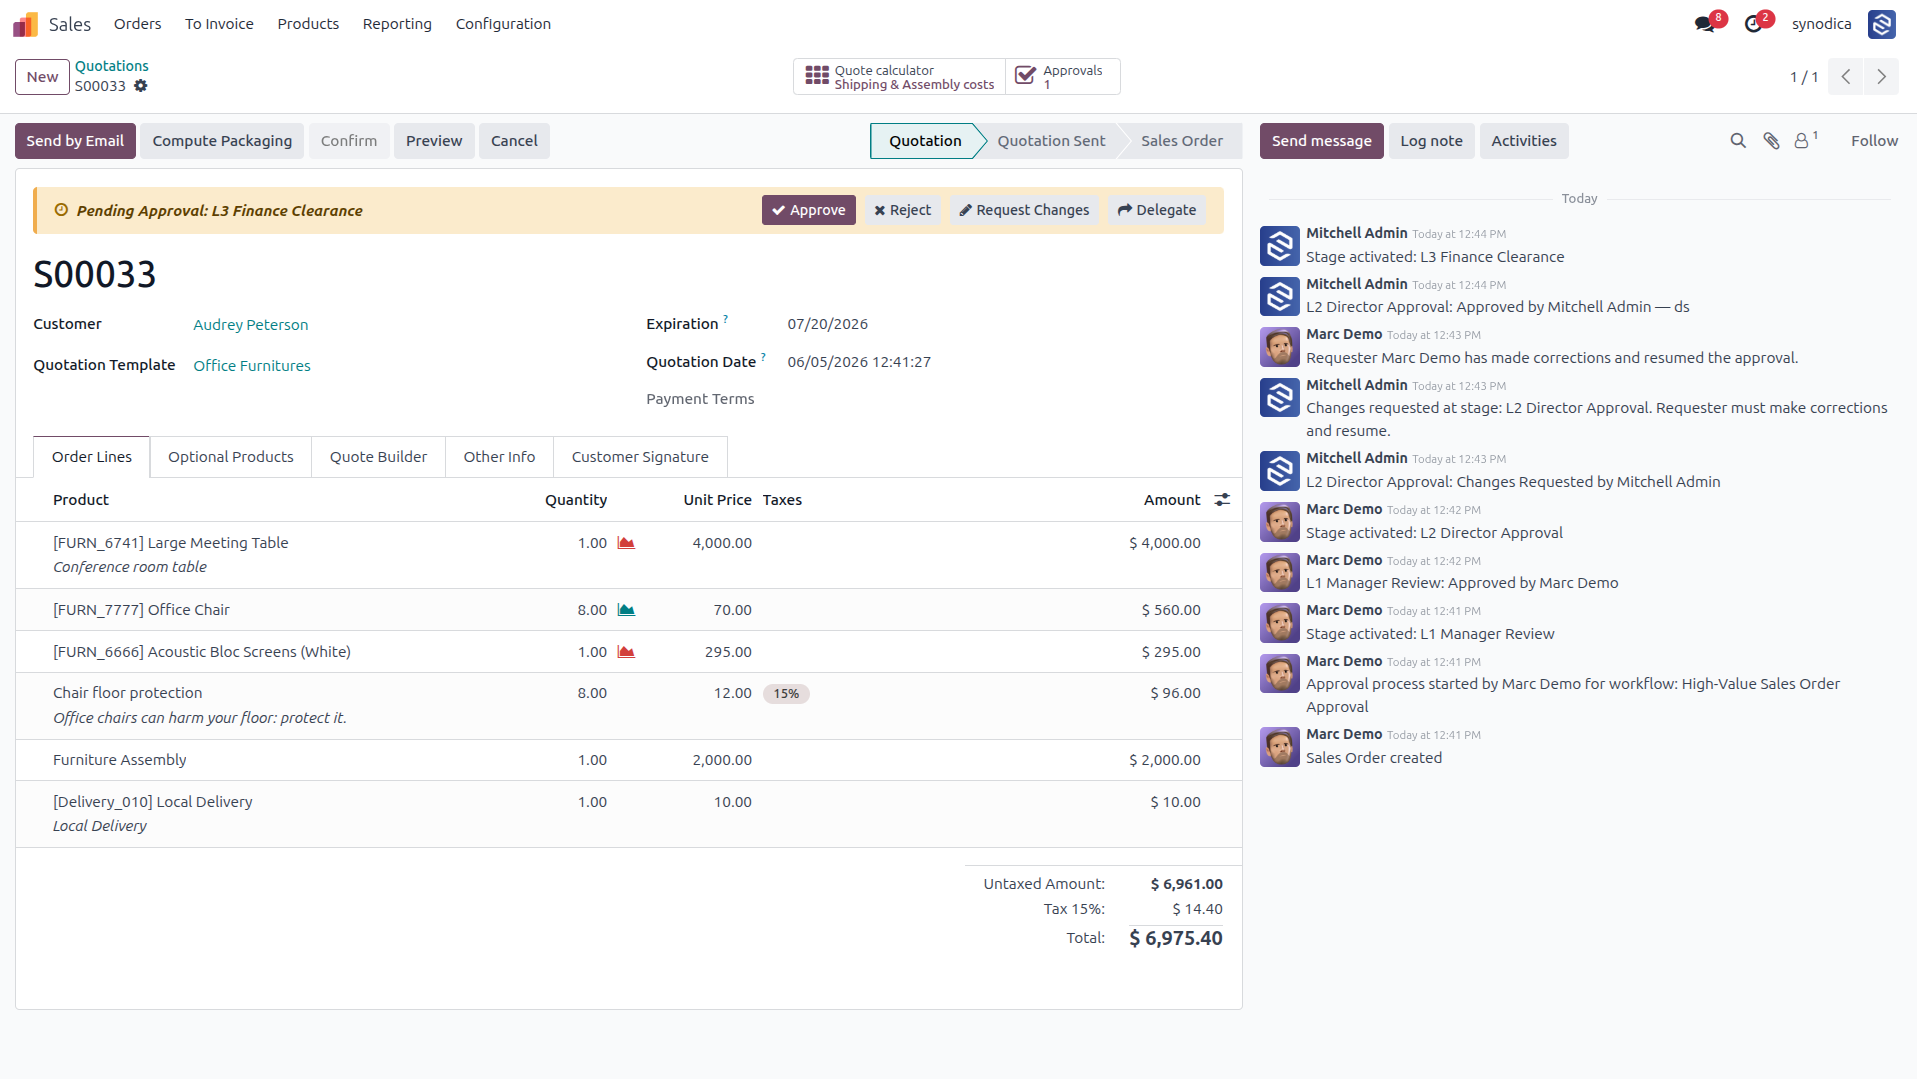
Task: Open chatter search magnifier icon
Action: tap(1738, 141)
